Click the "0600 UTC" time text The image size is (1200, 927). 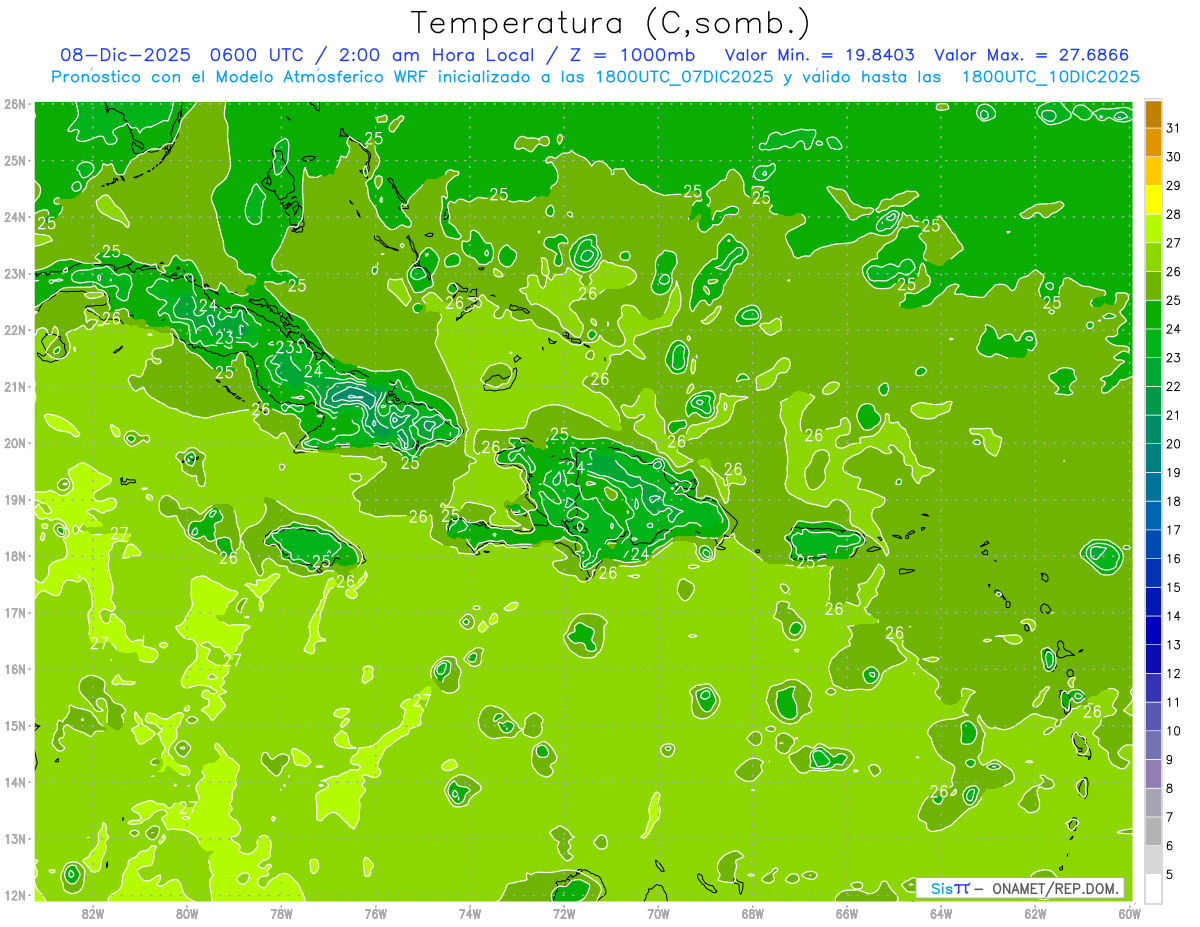point(258,55)
